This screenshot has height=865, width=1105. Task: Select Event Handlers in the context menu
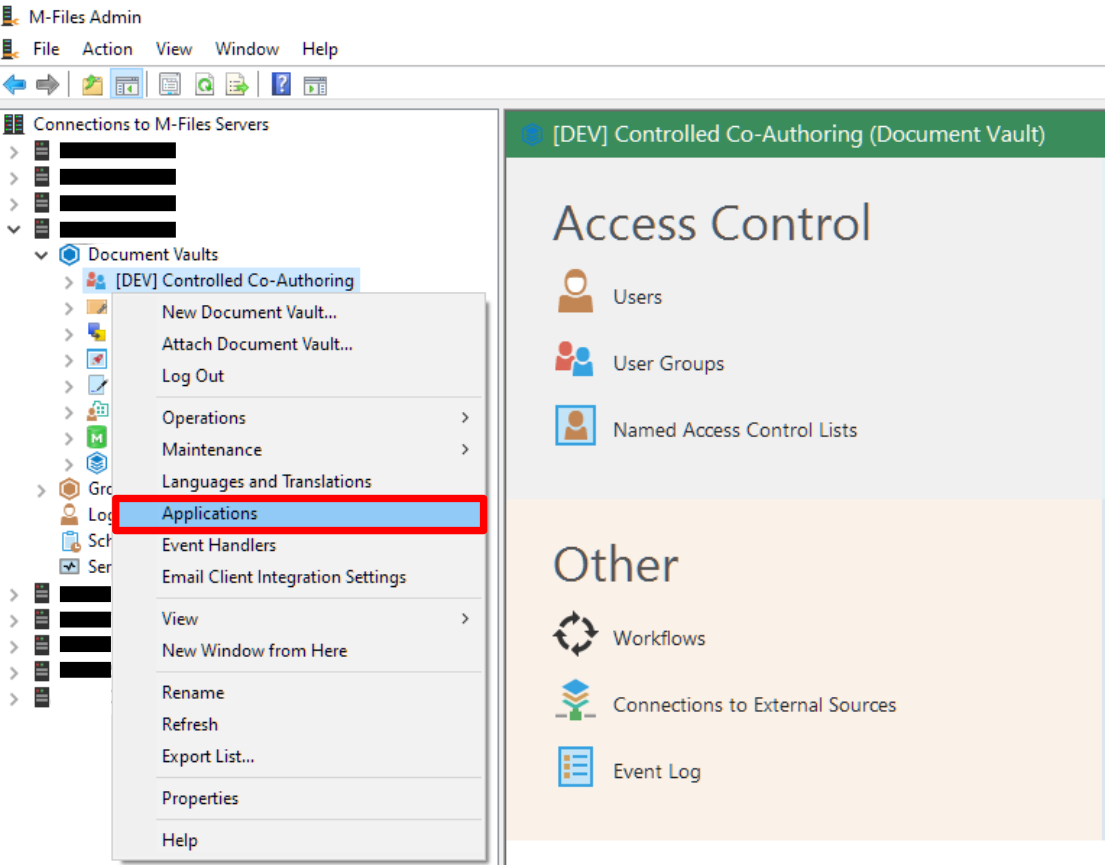(x=300, y=546)
